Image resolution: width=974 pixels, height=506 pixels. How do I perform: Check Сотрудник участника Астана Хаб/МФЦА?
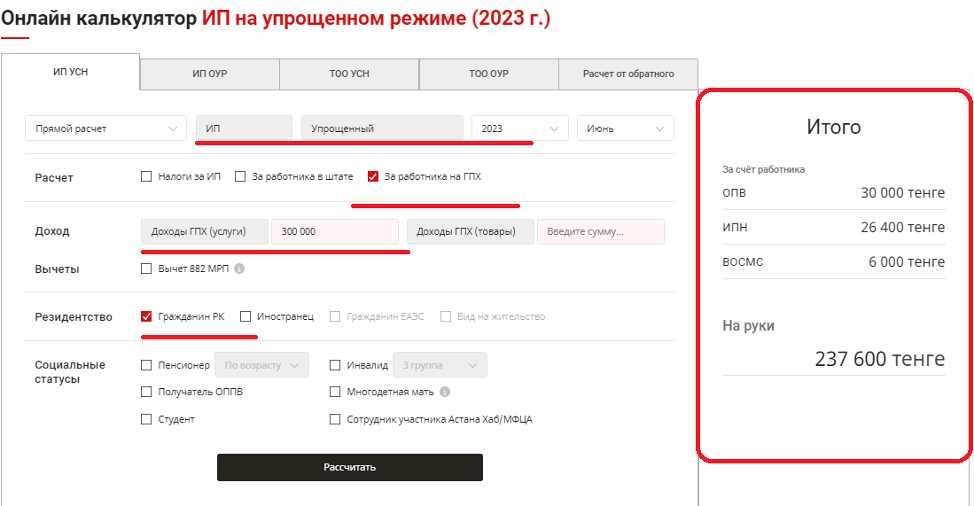tap(335, 419)
